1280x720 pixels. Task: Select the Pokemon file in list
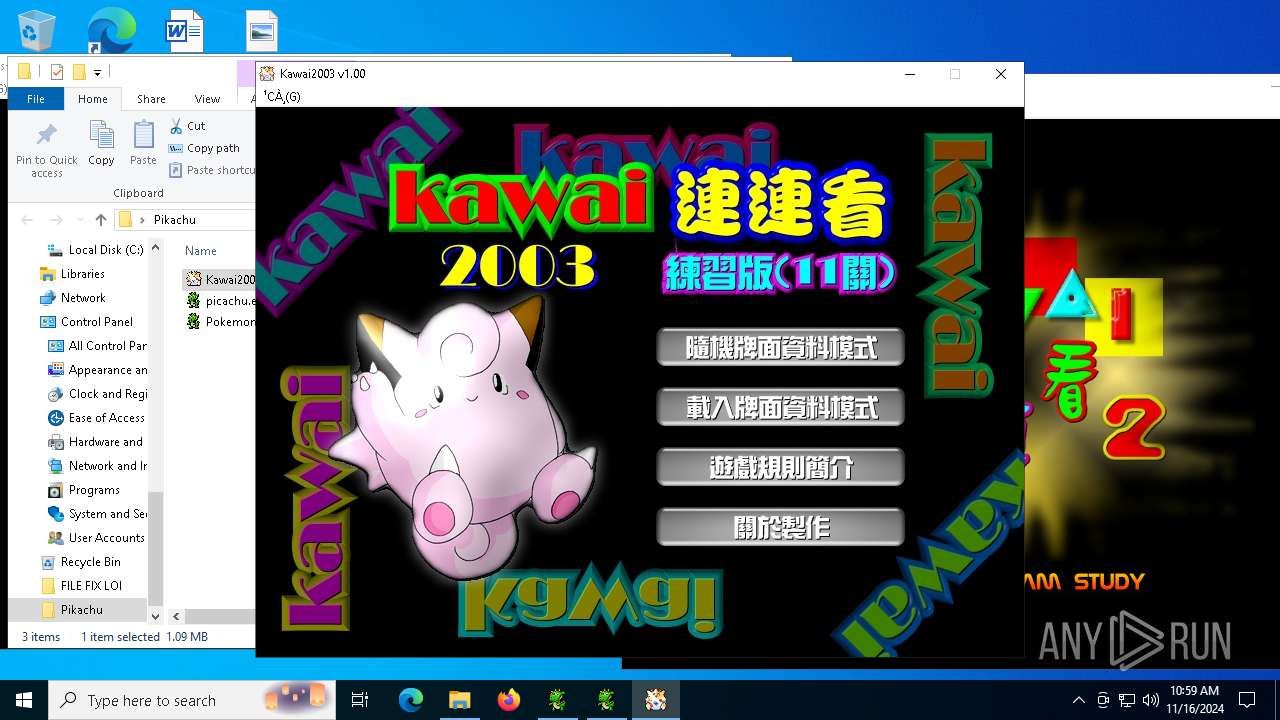pos(220,322)
